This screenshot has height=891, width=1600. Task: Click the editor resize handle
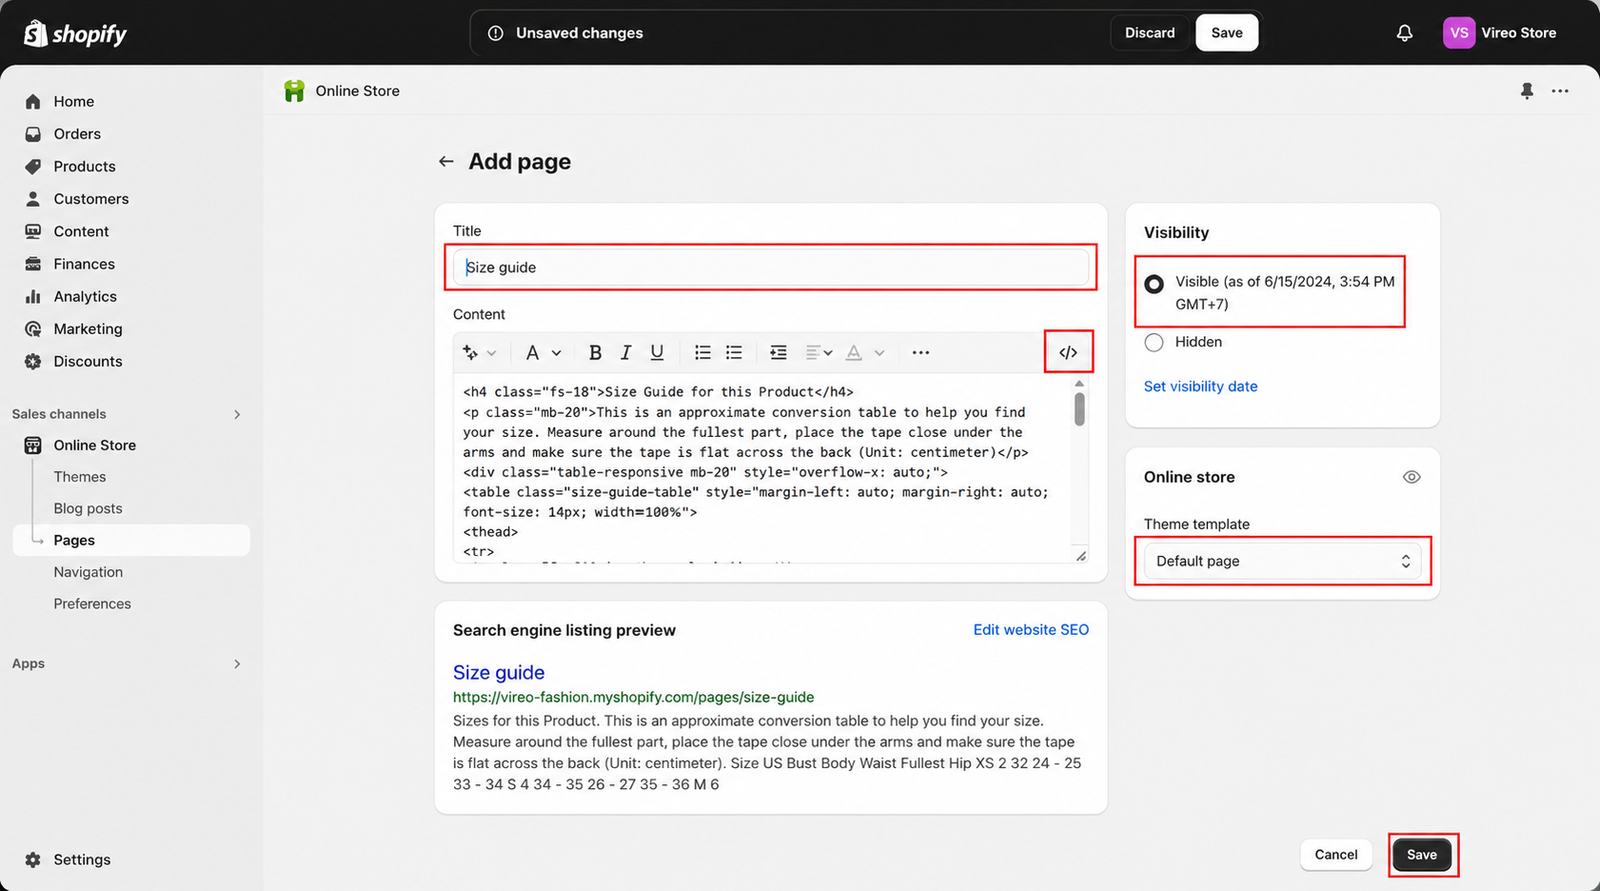click(x=1081, y=556)
